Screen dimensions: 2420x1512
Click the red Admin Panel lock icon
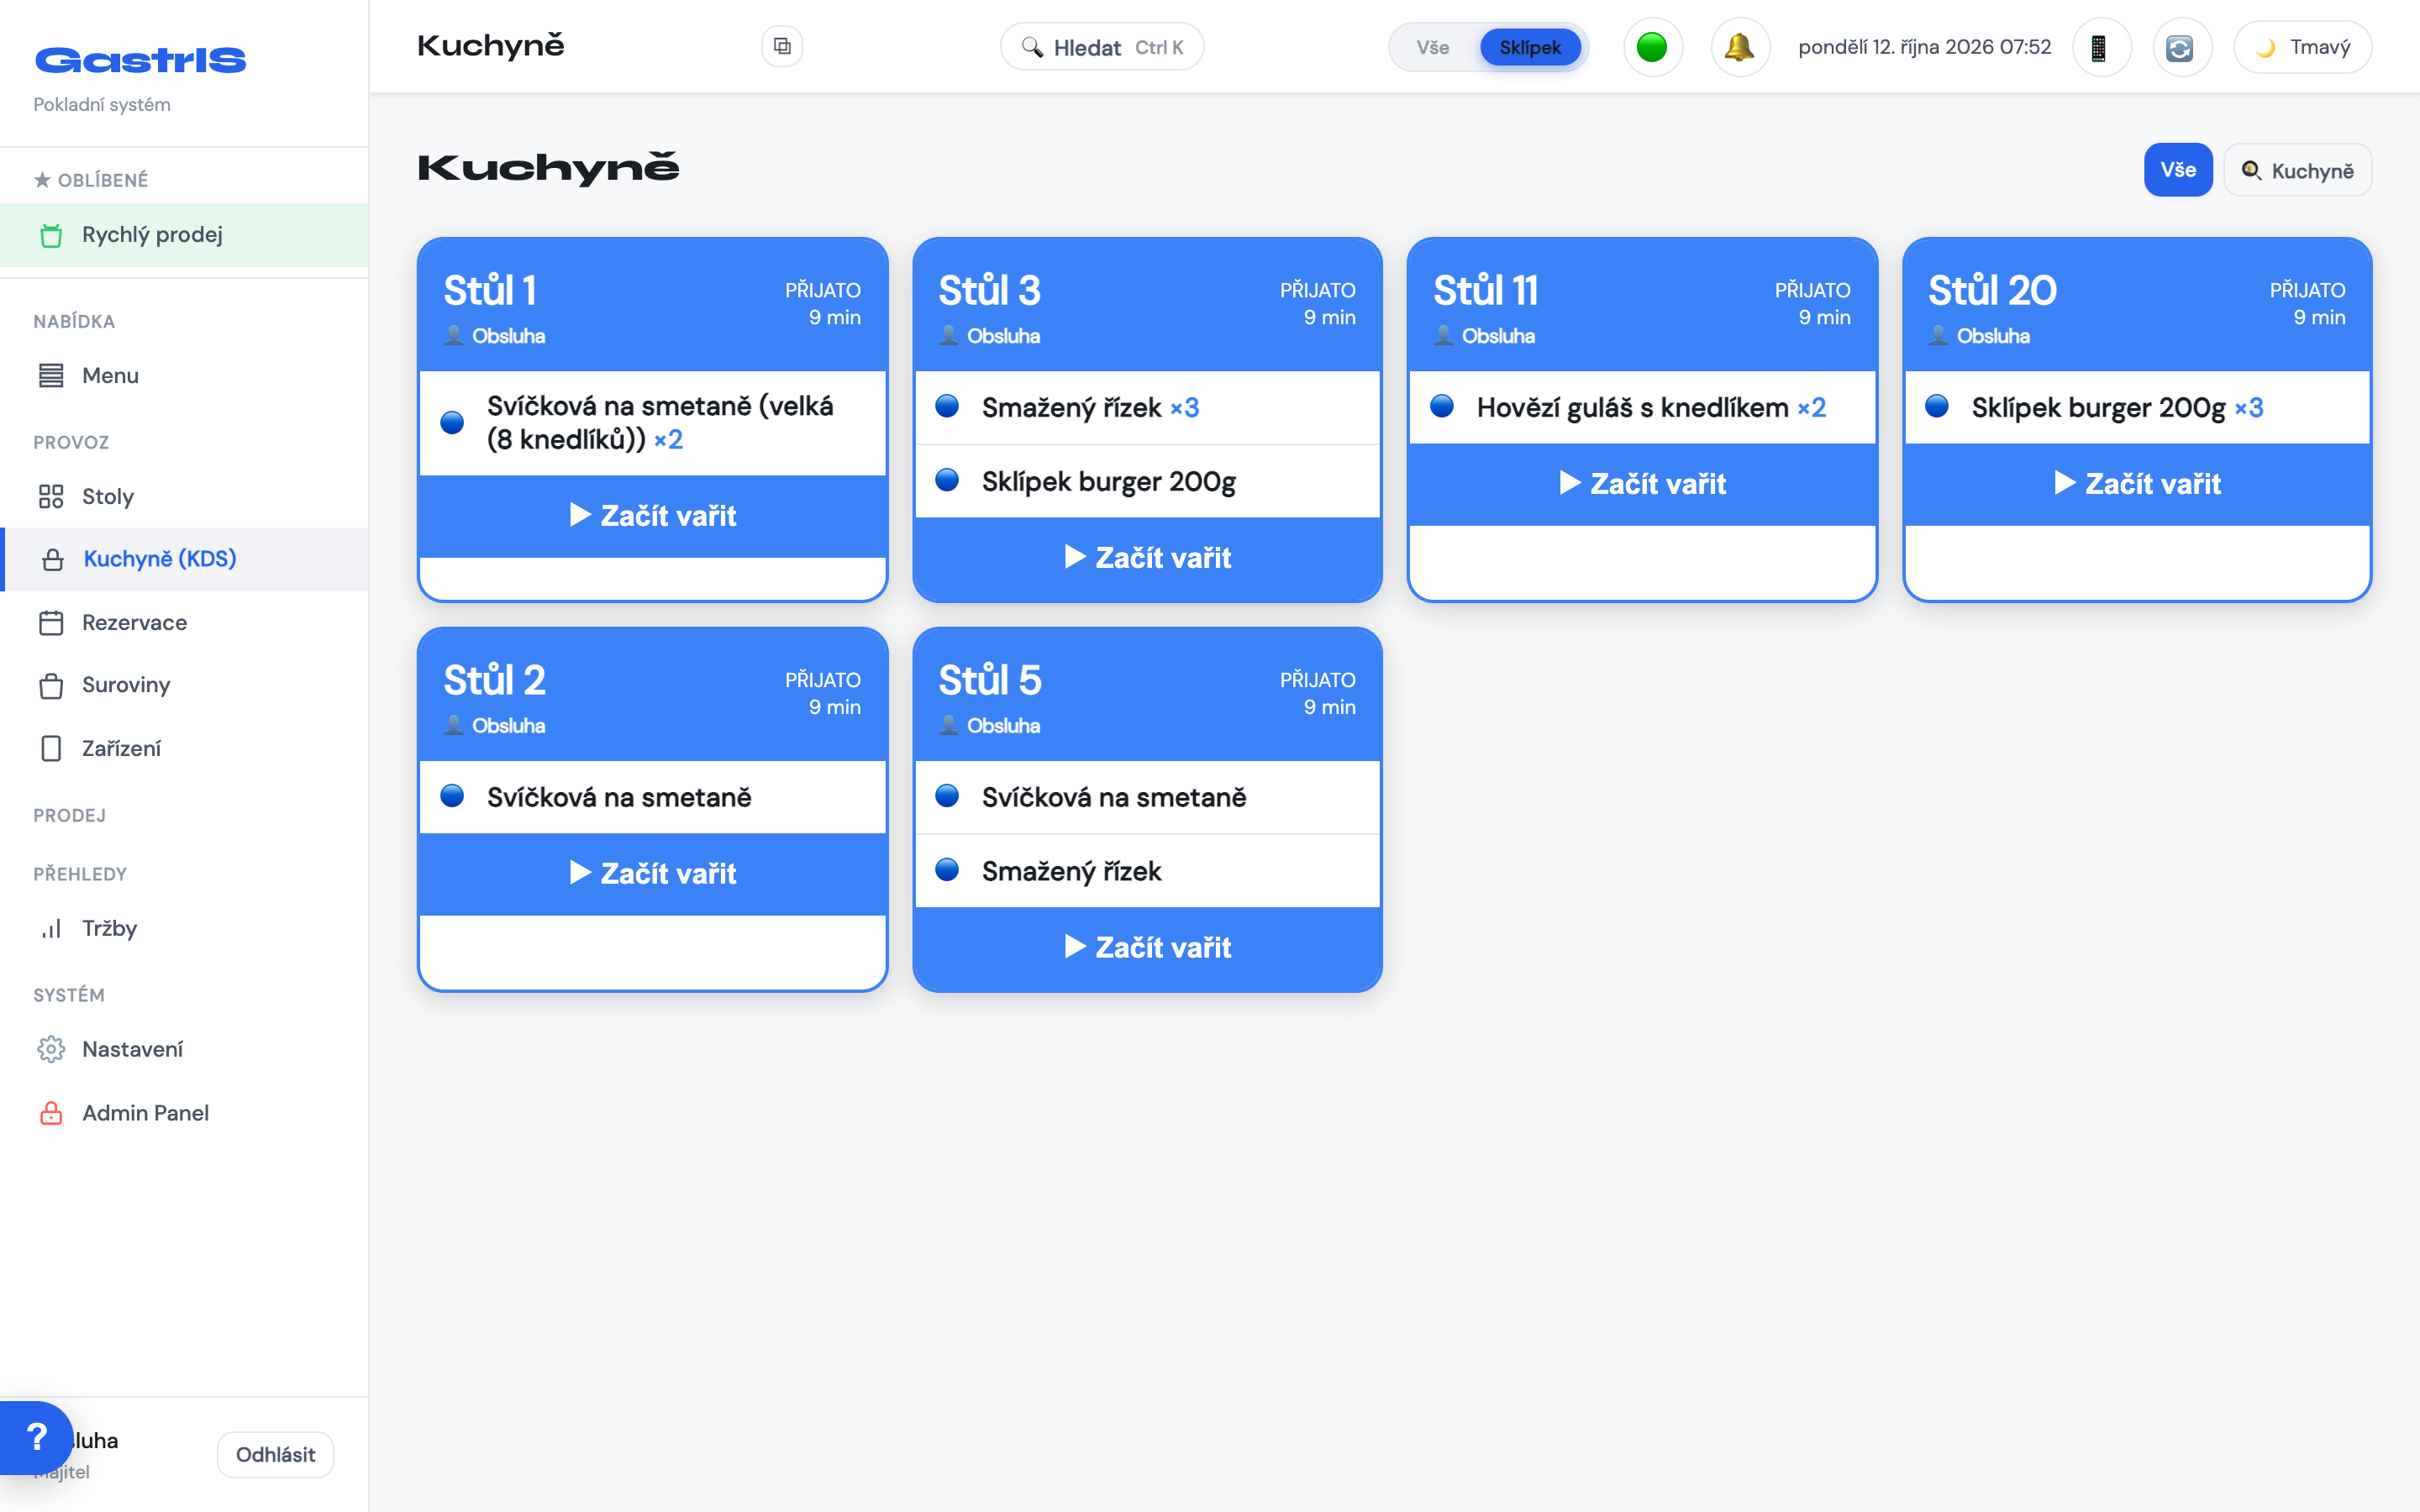(x=51, y=1113)
